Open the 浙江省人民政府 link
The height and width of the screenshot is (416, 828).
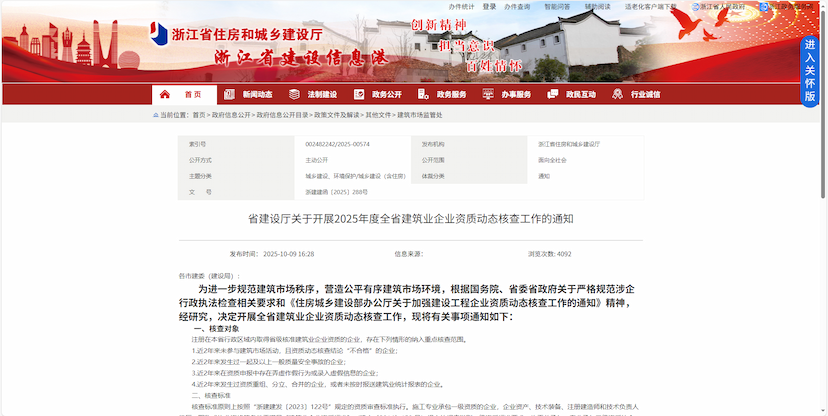point(722,6)
